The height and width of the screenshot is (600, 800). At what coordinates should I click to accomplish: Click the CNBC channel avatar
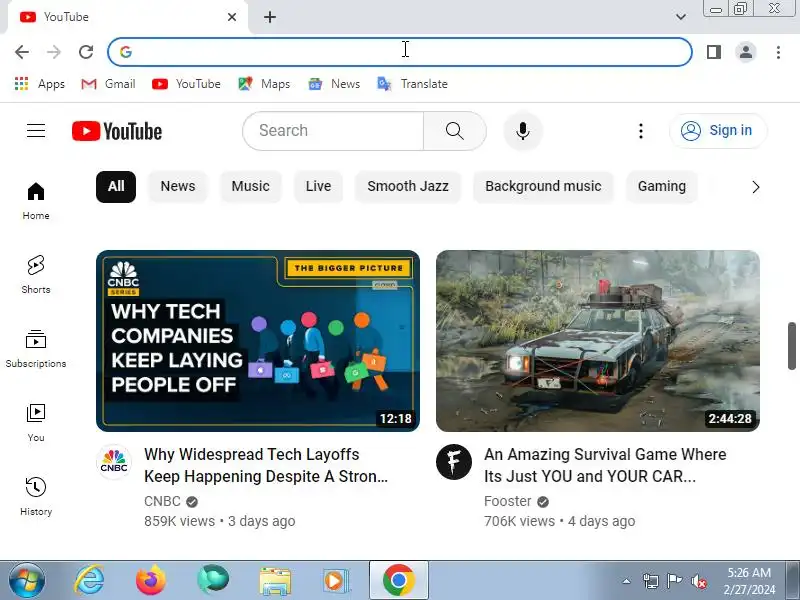click(x=114, y=462)
